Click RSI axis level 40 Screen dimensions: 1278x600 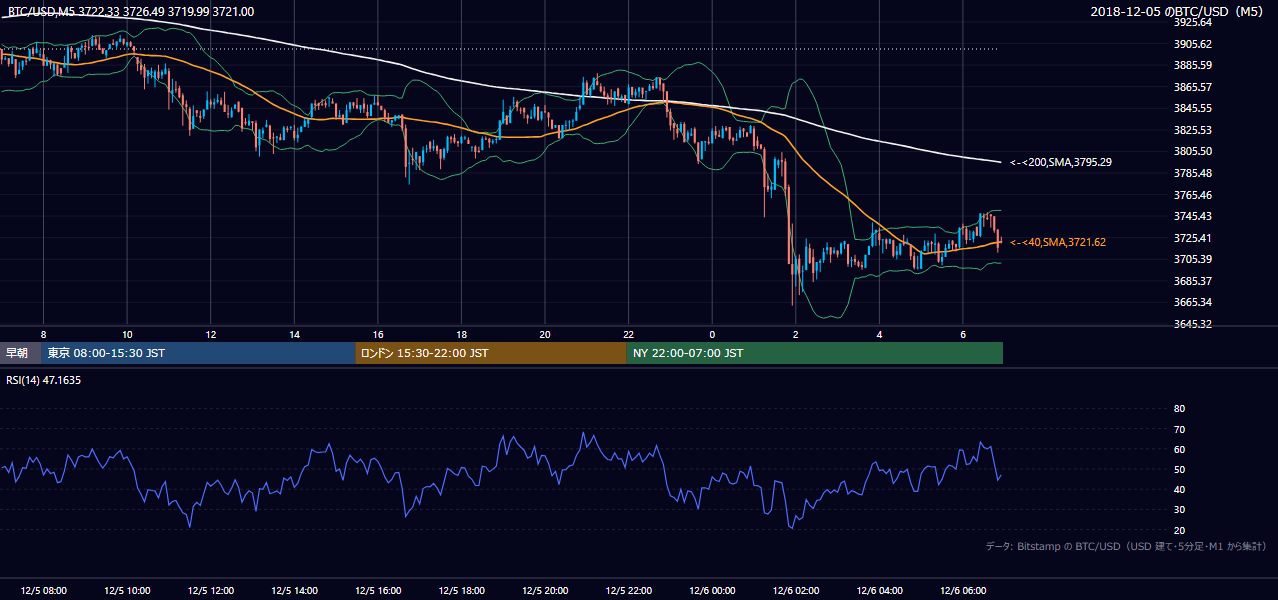coord(1179,489)
